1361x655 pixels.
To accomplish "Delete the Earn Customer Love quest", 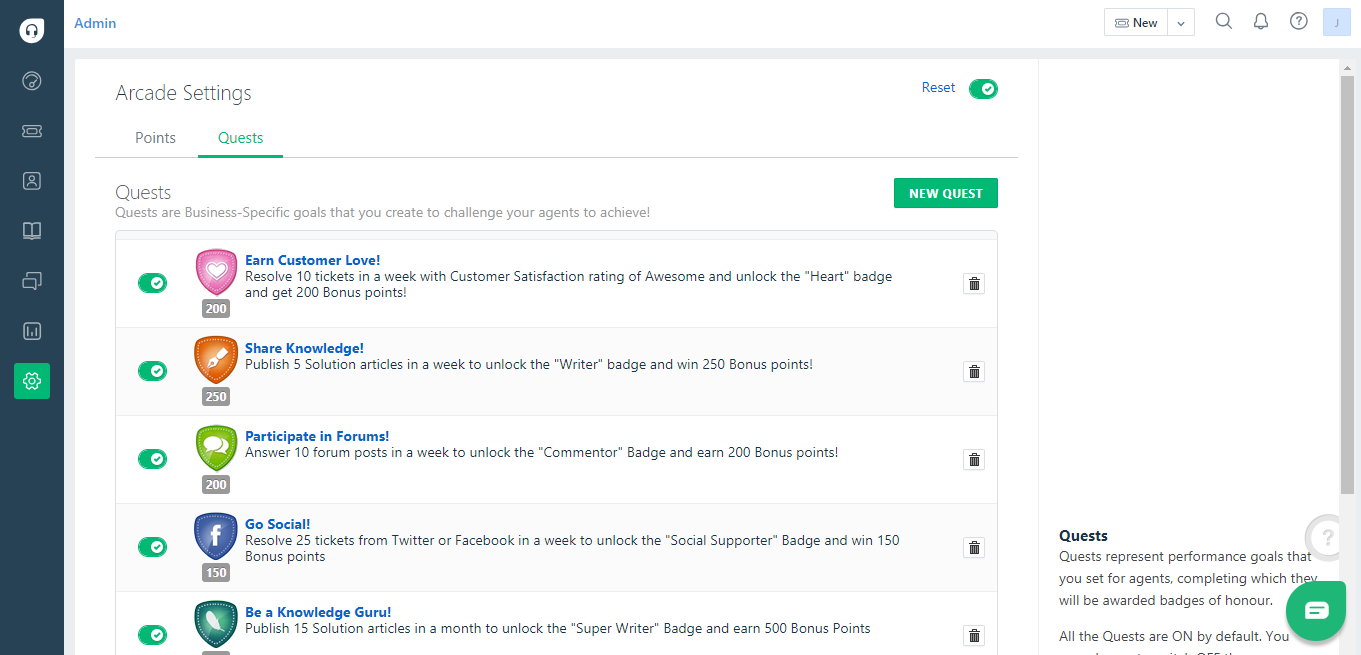I will coord(973,284).
